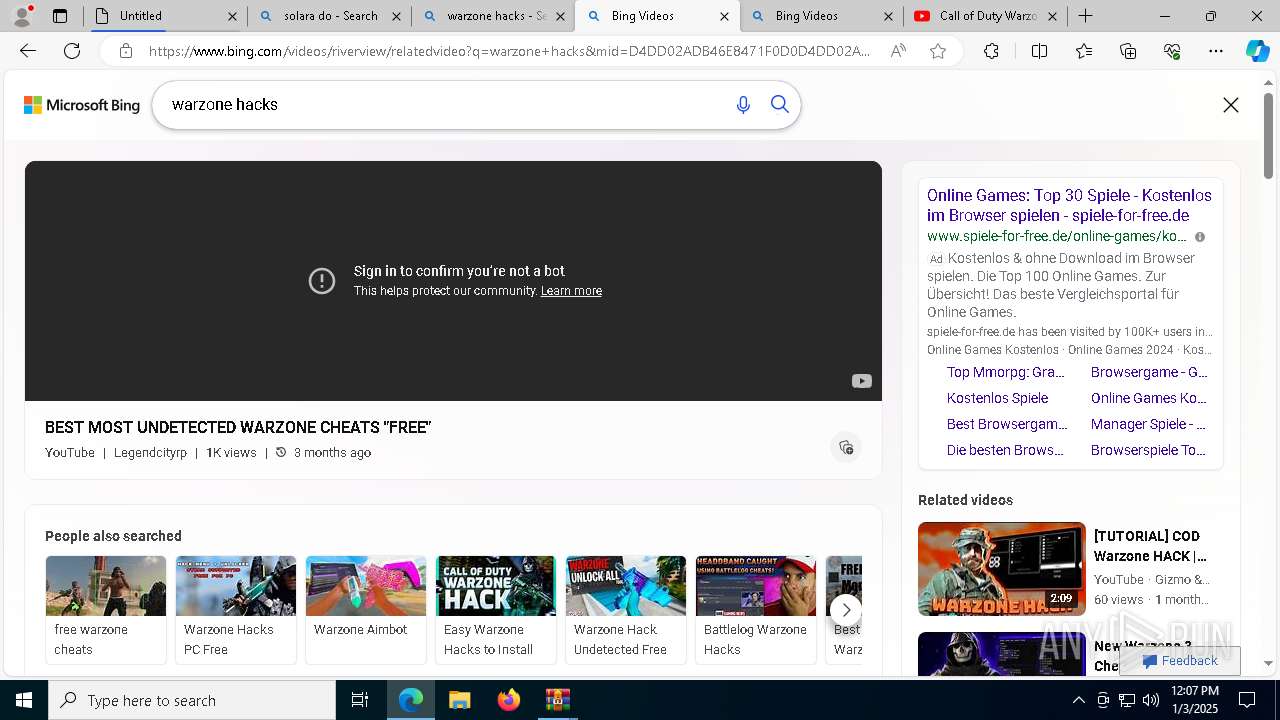Close the Untitled tab
Screen dimensions: 1280x720
pyautogui.click(x=232, y=16)
